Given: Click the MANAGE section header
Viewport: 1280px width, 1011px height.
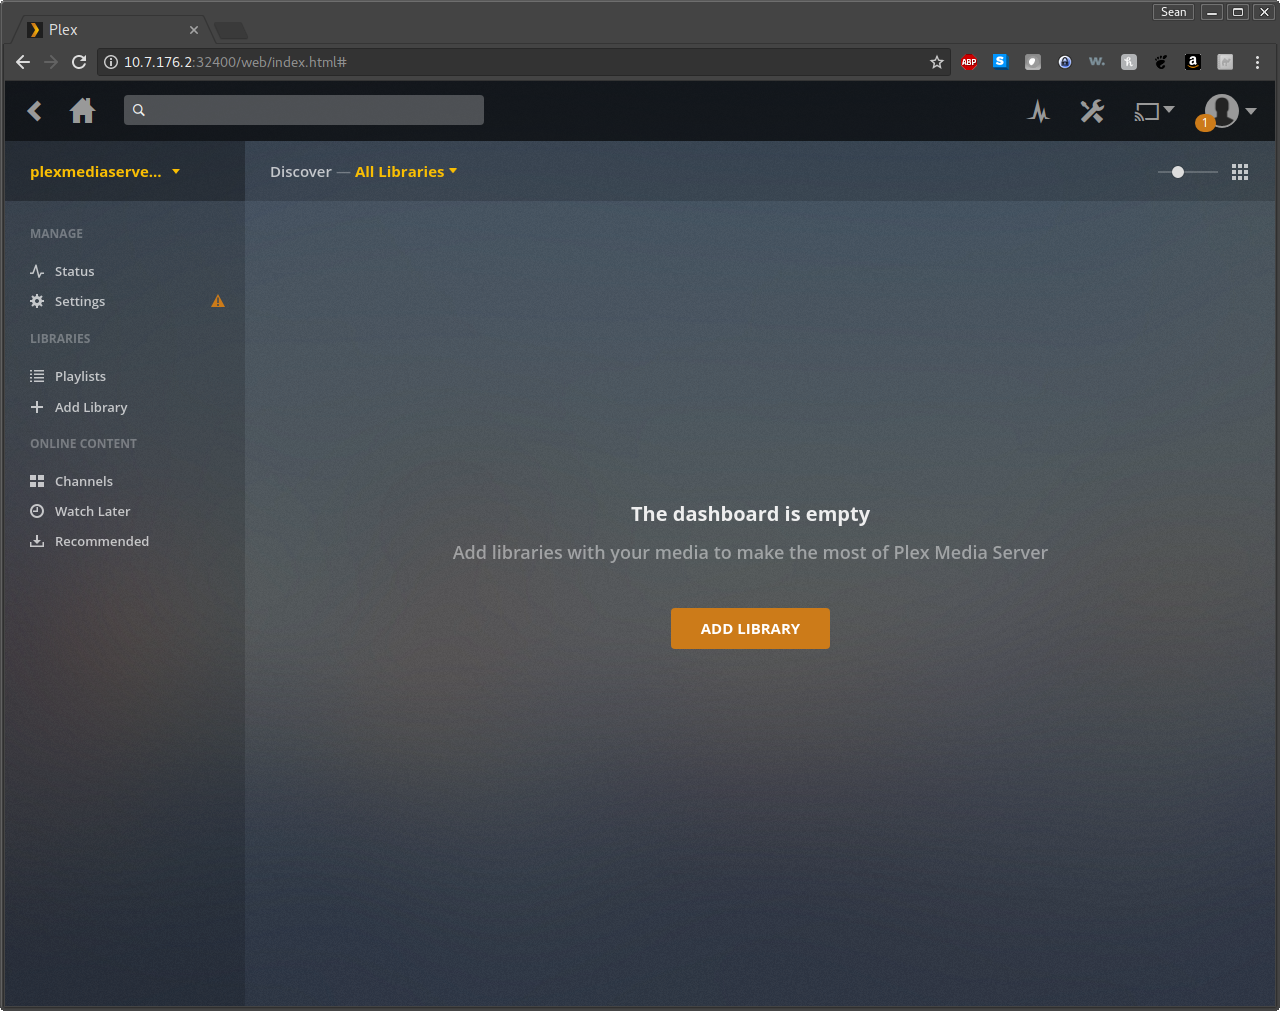Looking at the screenshot, I should coord(57,234).
